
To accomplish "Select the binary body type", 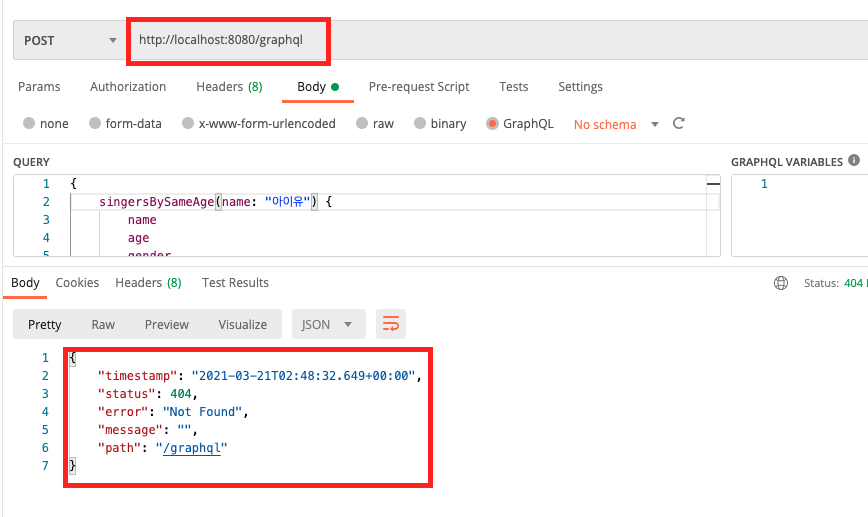I will pyautogui.click(x=440, y=123).
